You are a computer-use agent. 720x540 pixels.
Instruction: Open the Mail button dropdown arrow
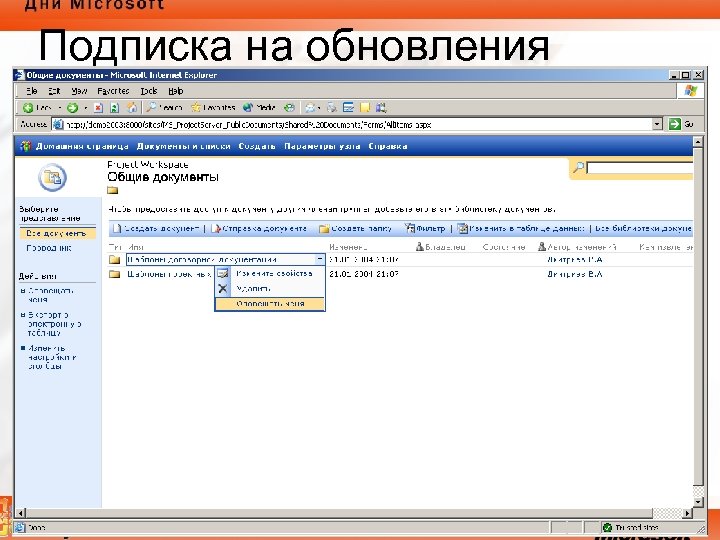point(319,108)
